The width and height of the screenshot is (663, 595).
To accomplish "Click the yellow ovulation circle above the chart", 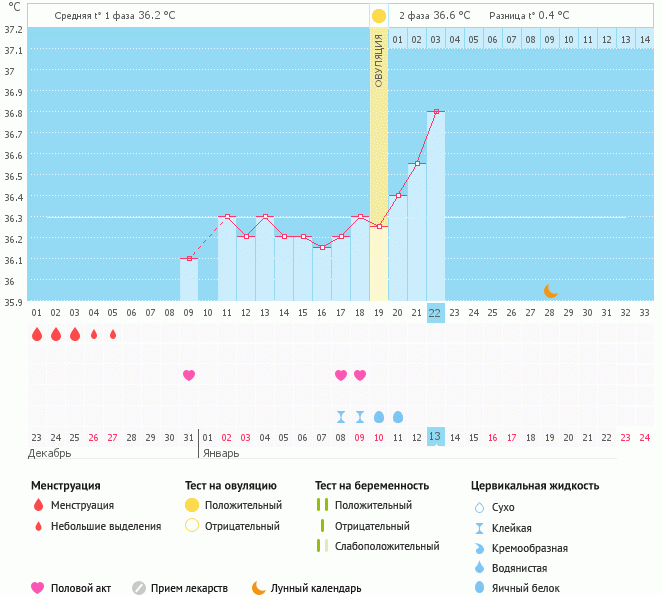I will (378, 16).
